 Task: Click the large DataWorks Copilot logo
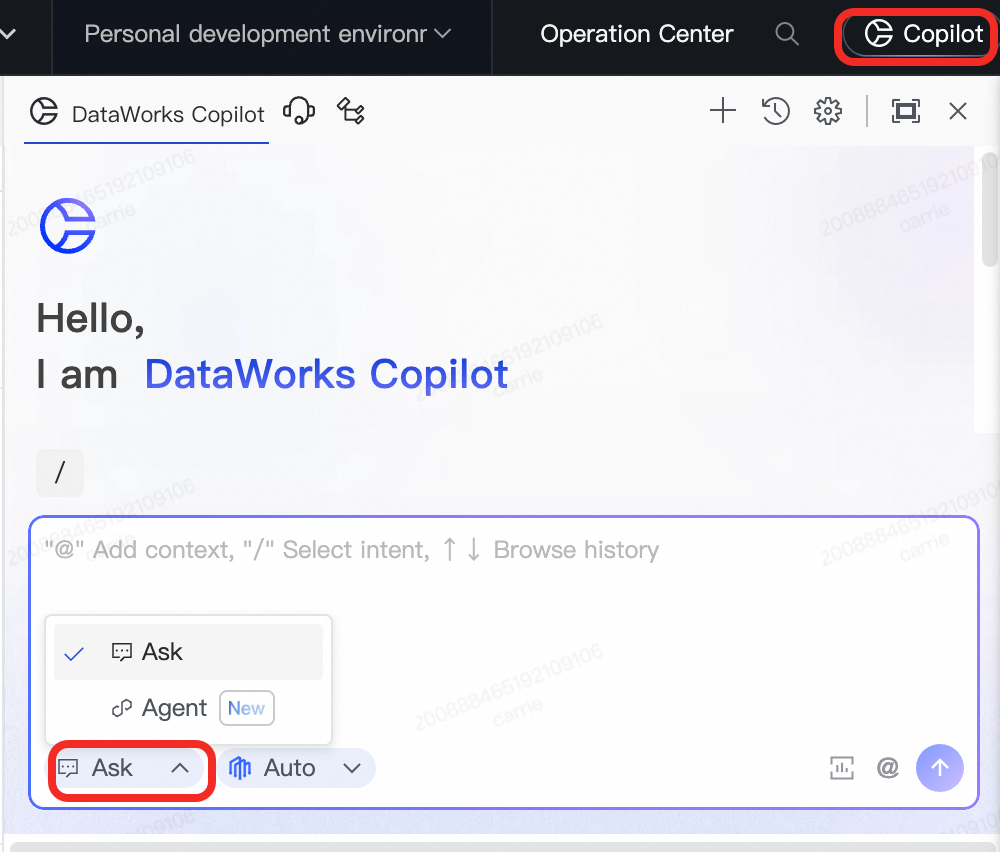pos(68,226)
